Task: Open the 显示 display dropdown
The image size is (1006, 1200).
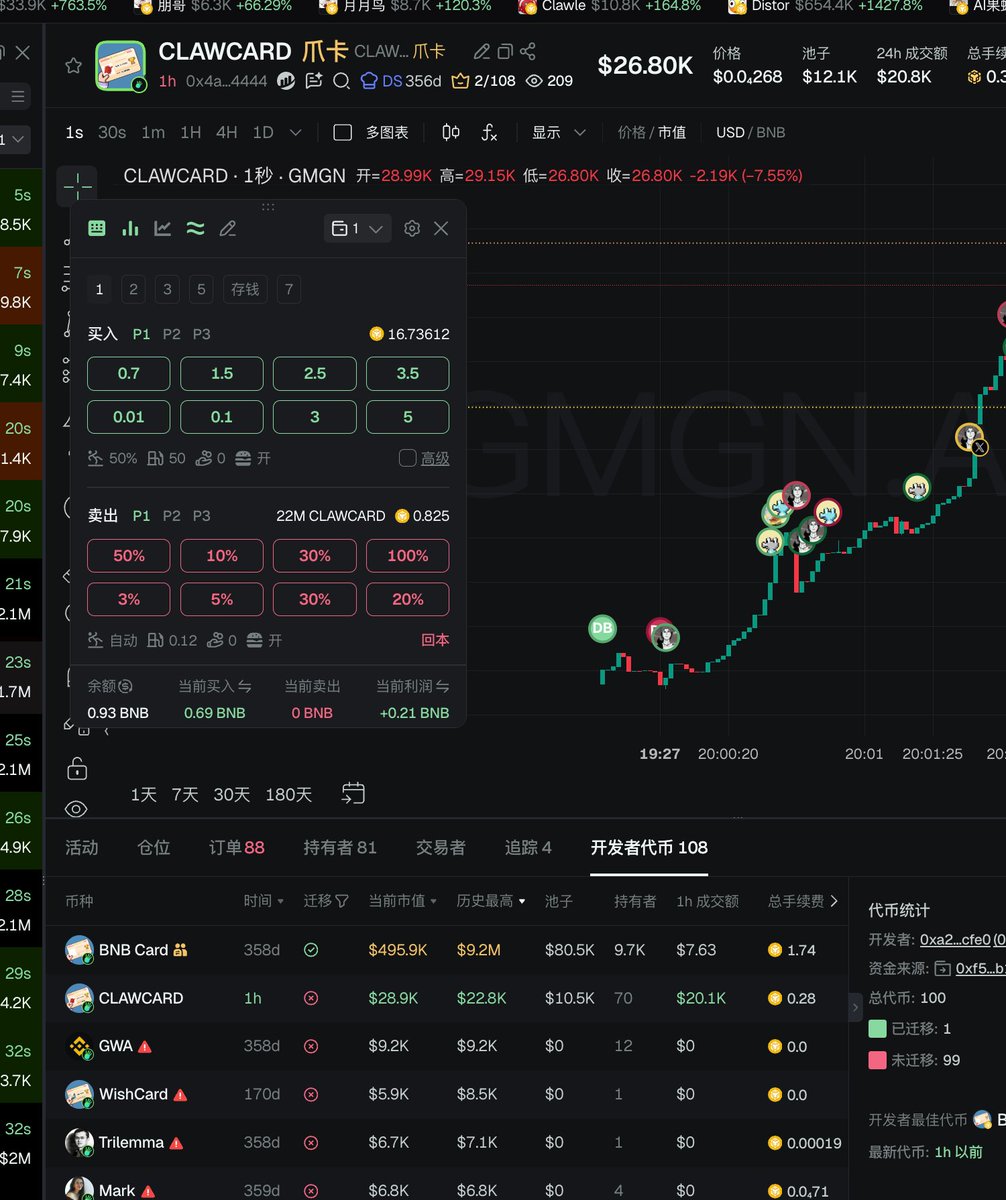Action: pyautogui.click(x=559, y=132)
